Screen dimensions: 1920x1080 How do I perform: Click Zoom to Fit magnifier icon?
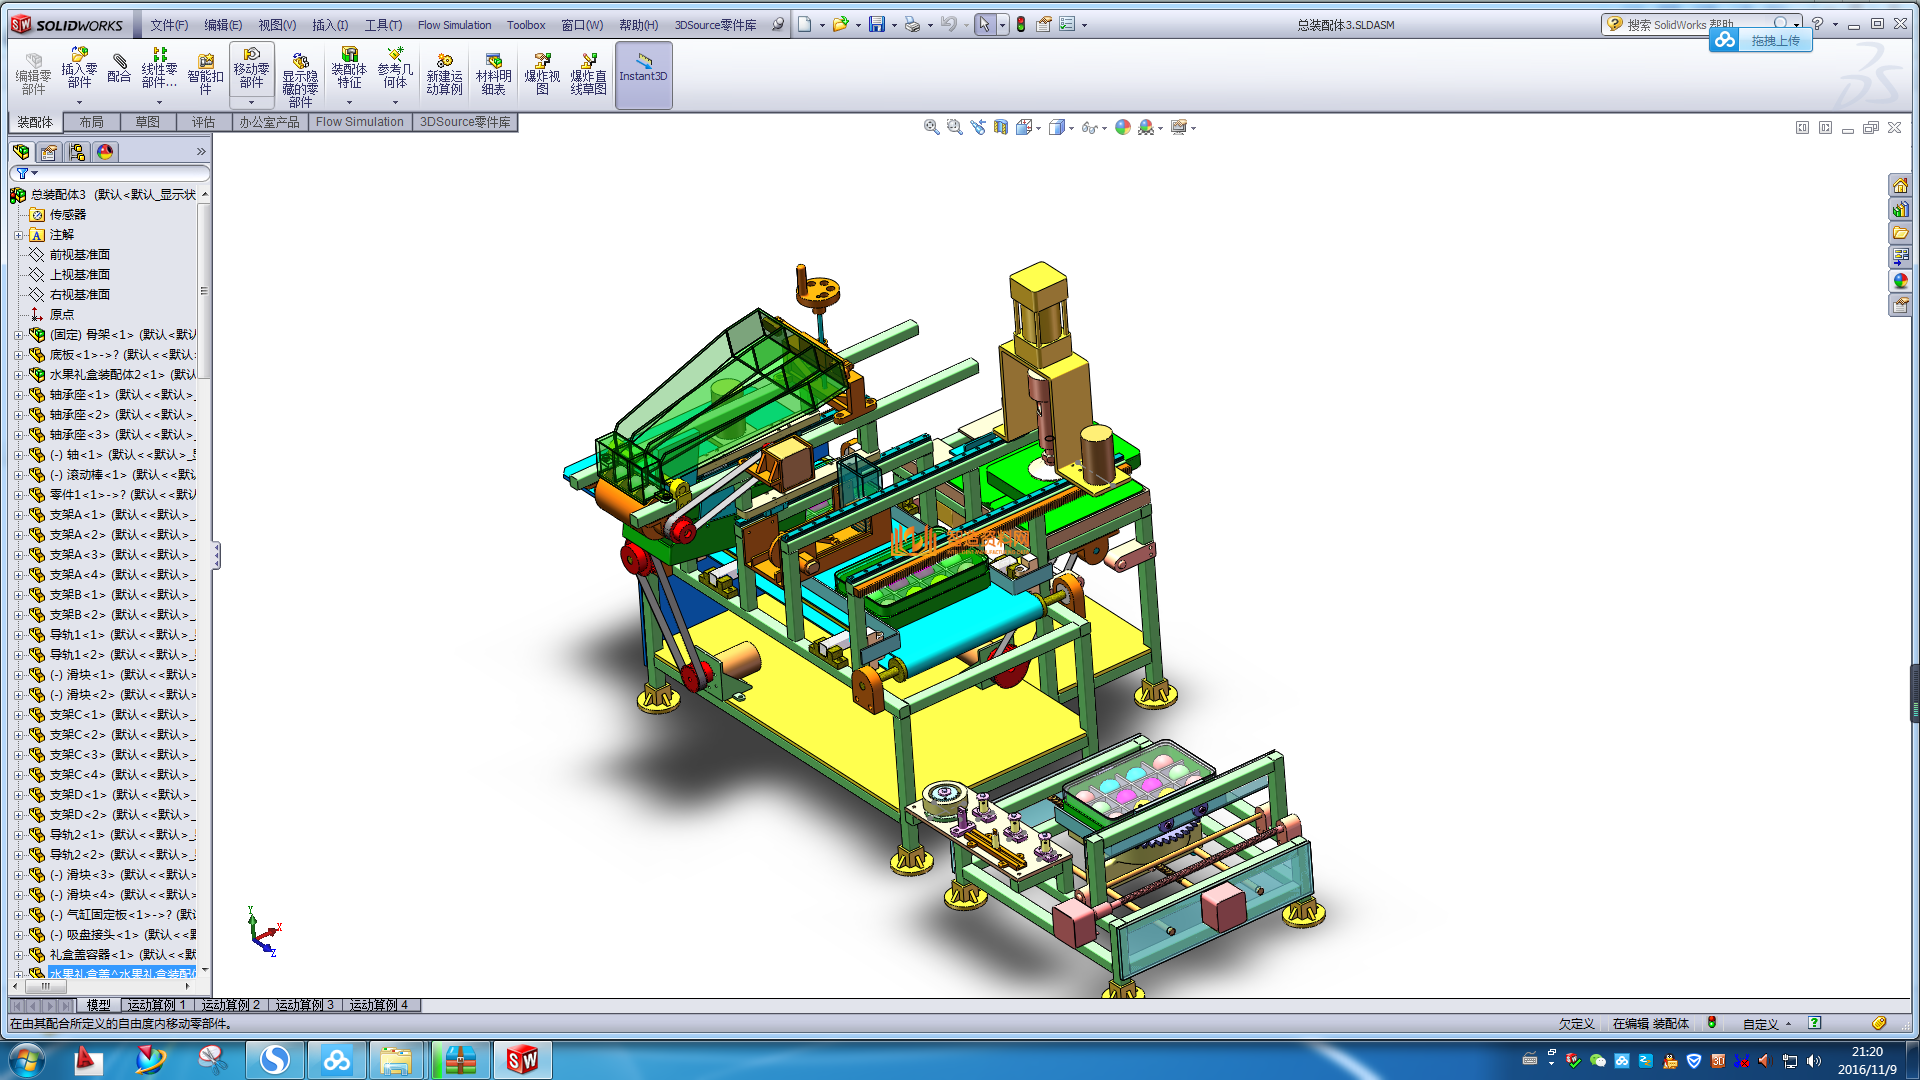pos(931,127)
